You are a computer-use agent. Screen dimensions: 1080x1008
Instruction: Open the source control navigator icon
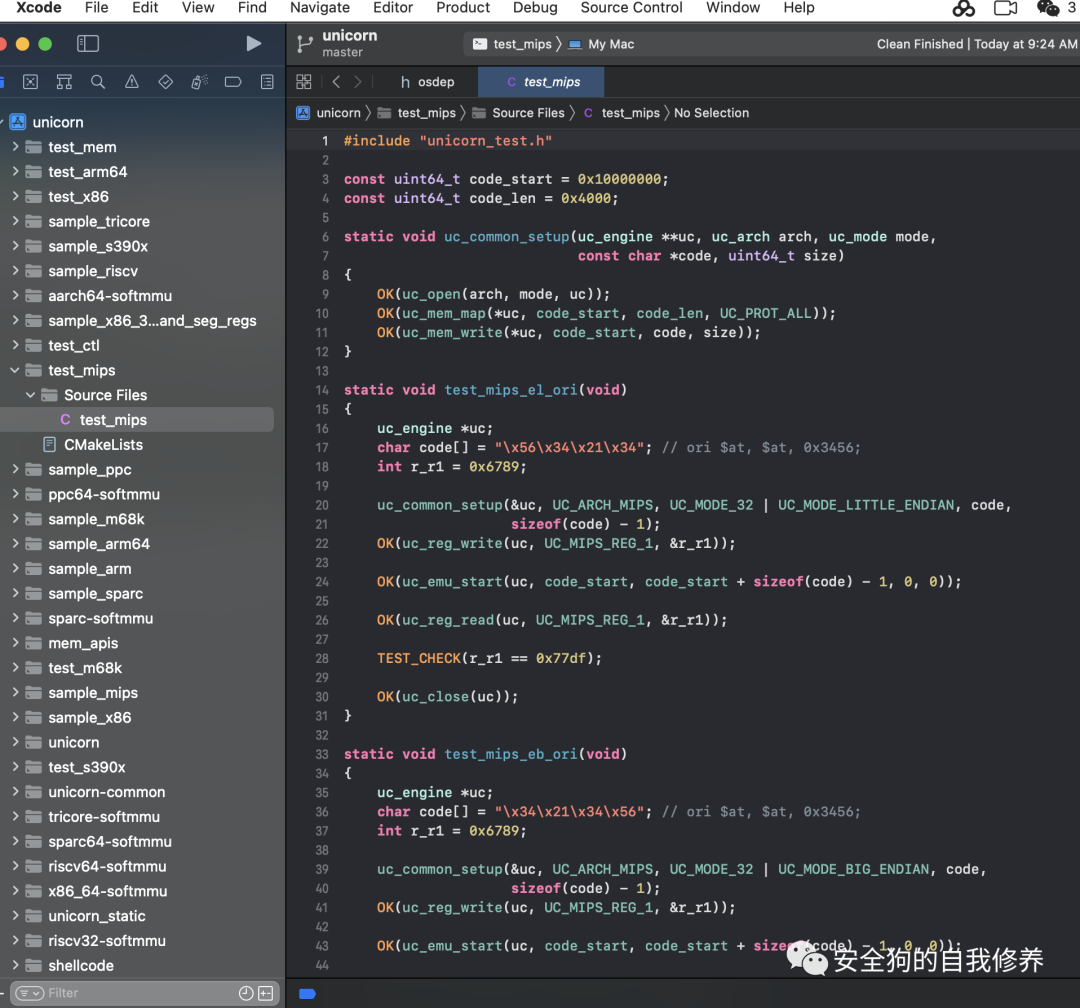point(30,82)
